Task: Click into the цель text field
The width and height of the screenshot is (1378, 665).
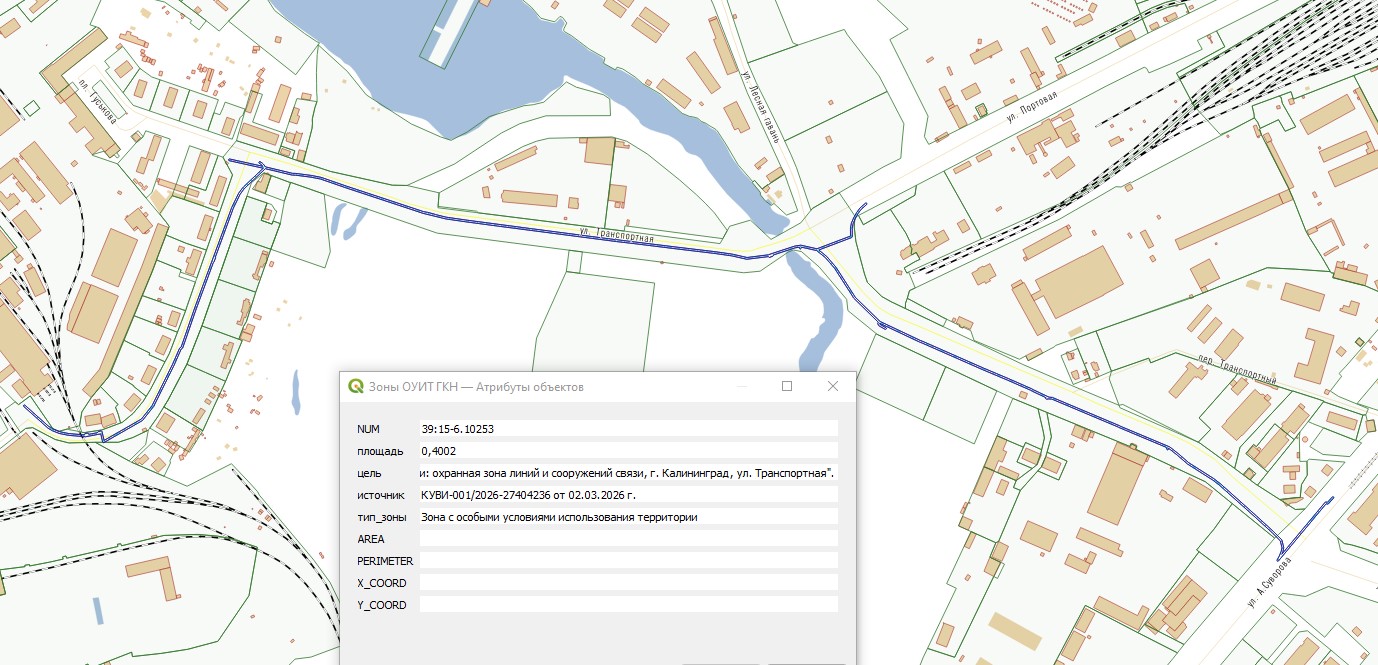Action: [628, 472]
